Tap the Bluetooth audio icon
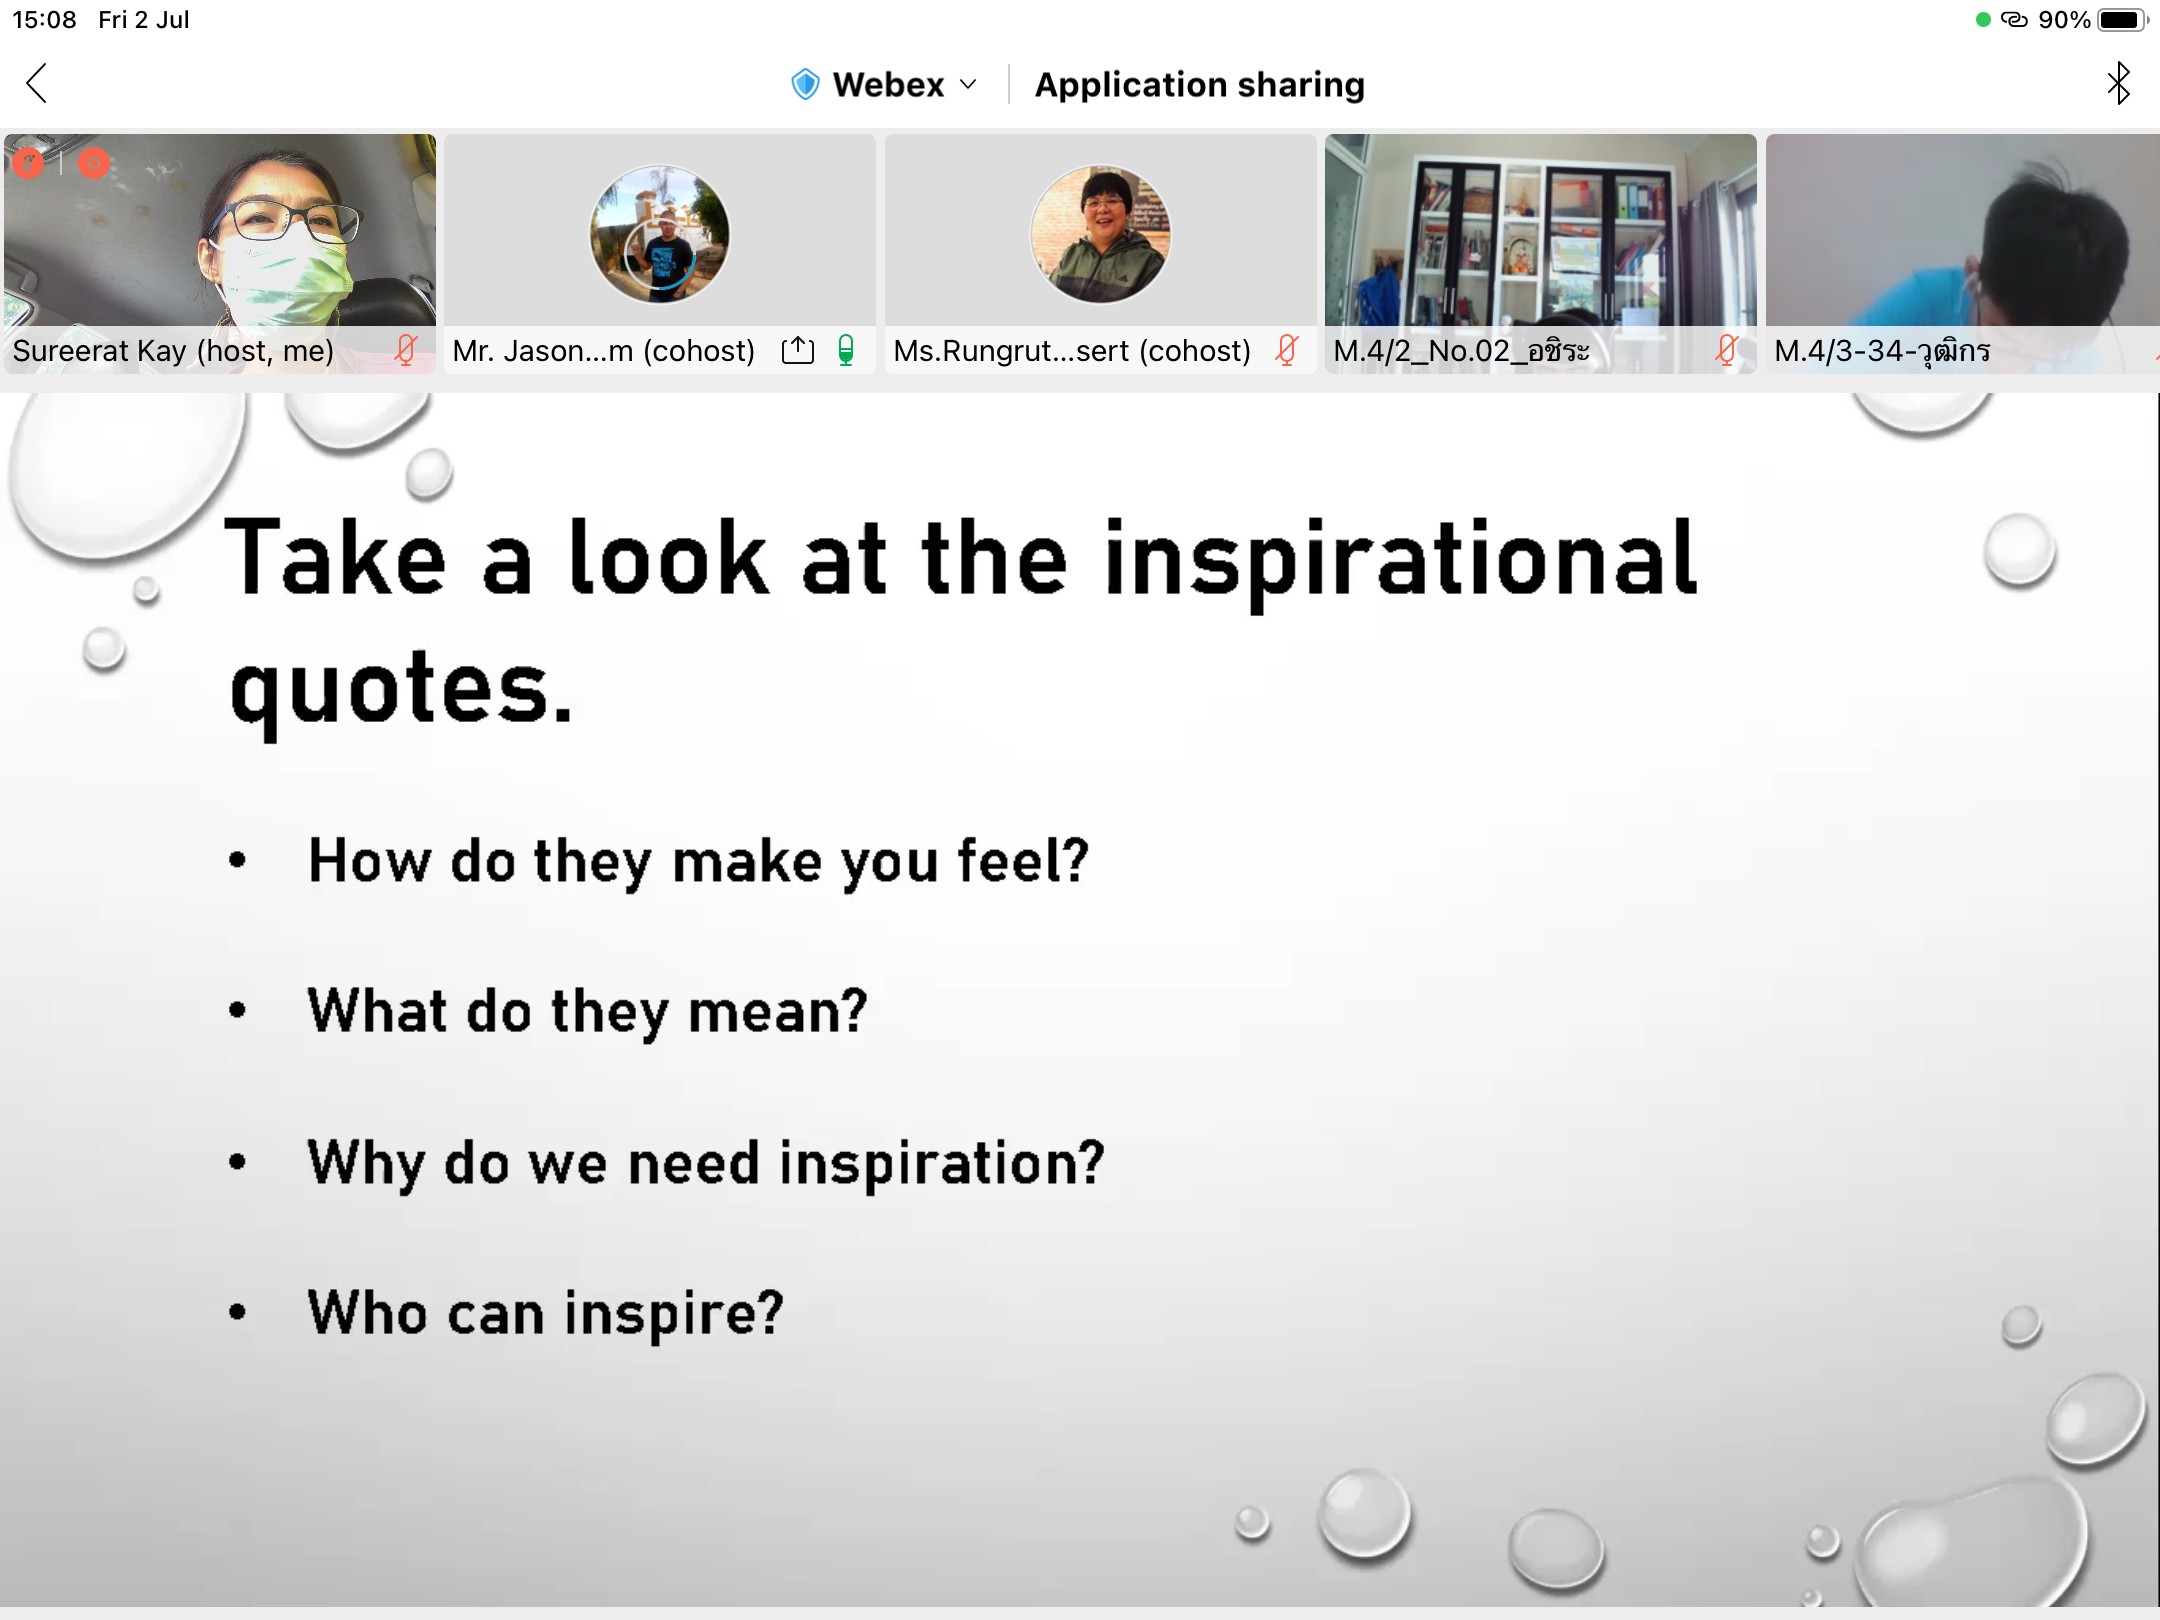Viewport: 2160px width, 1620px height. tap(2118, 83)
